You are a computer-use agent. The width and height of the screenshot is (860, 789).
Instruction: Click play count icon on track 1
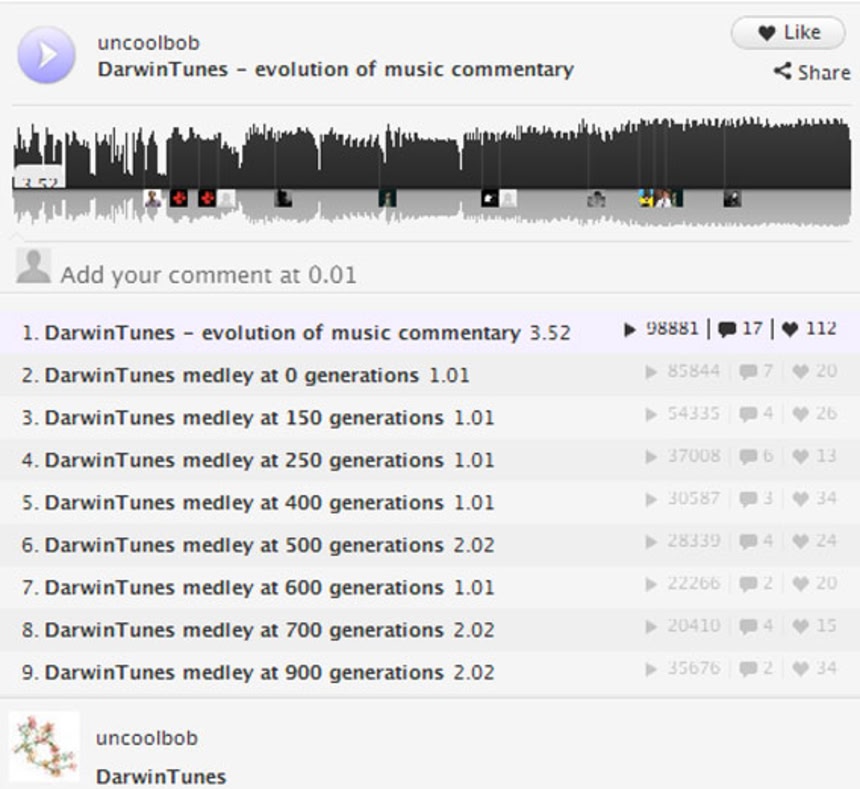(629, 329)
